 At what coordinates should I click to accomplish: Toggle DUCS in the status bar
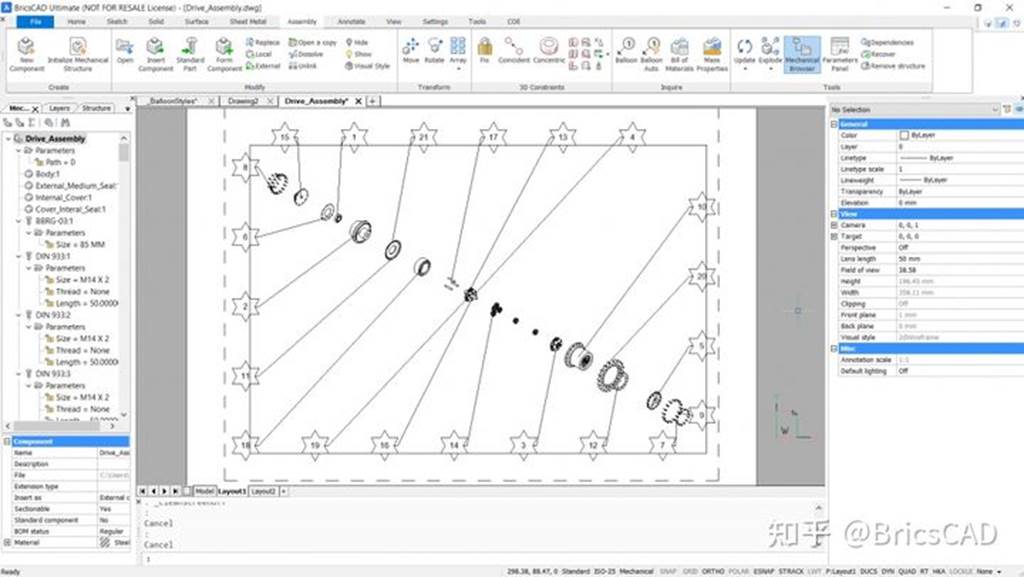(x=869, y=571)
